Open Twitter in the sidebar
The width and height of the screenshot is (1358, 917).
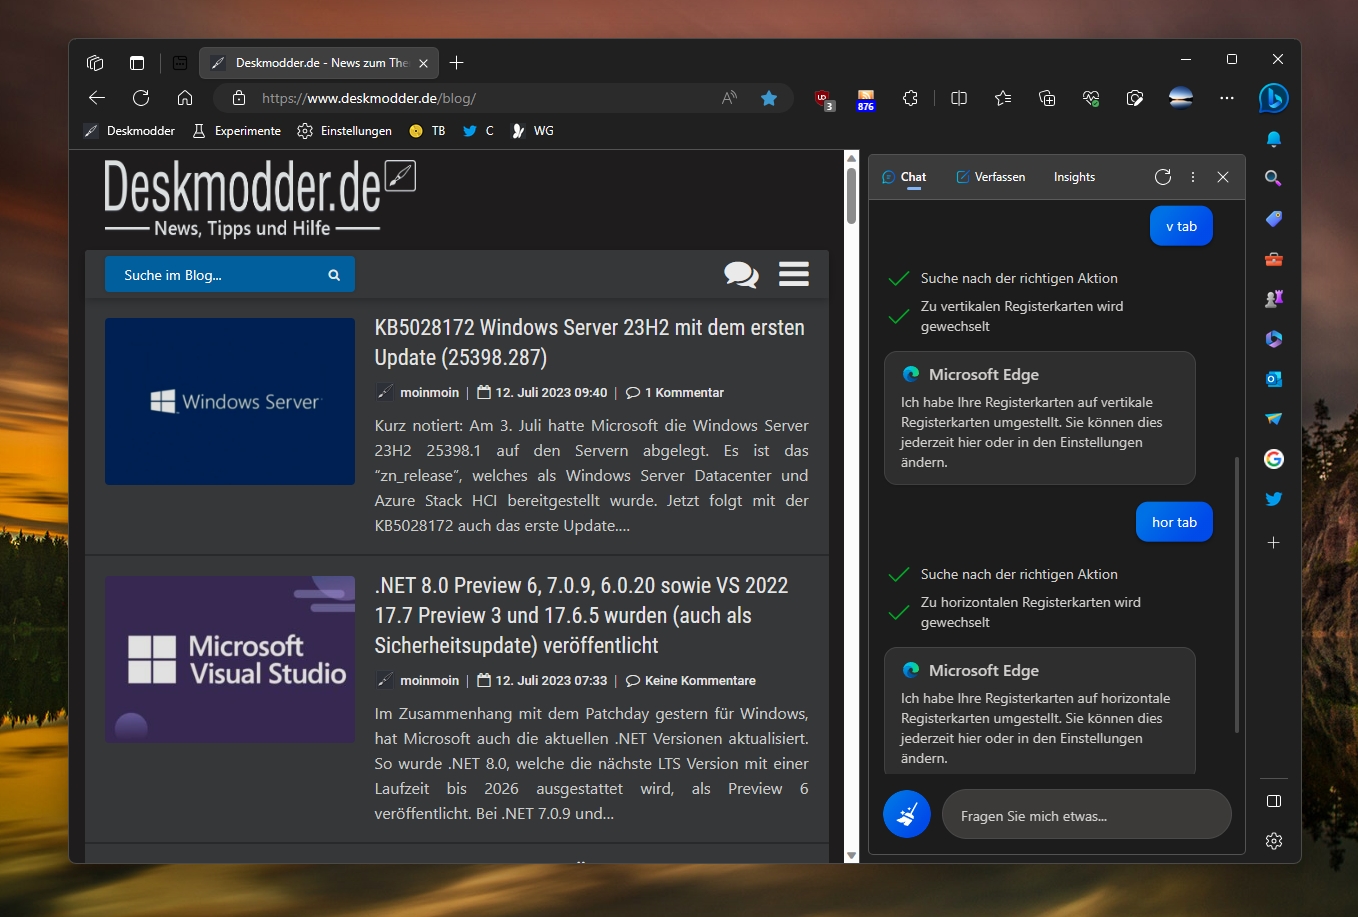tap(1273, 499)
